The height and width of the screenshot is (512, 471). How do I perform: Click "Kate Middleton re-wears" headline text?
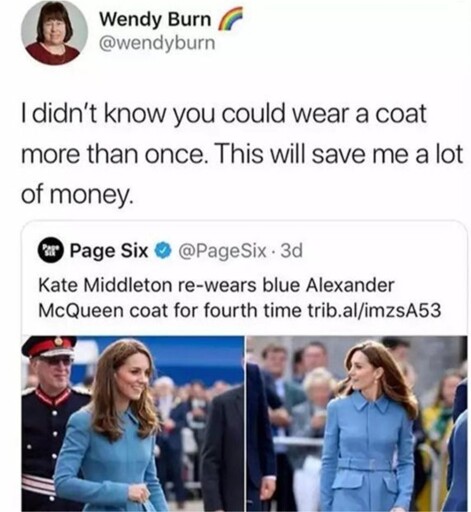(147, 285)
